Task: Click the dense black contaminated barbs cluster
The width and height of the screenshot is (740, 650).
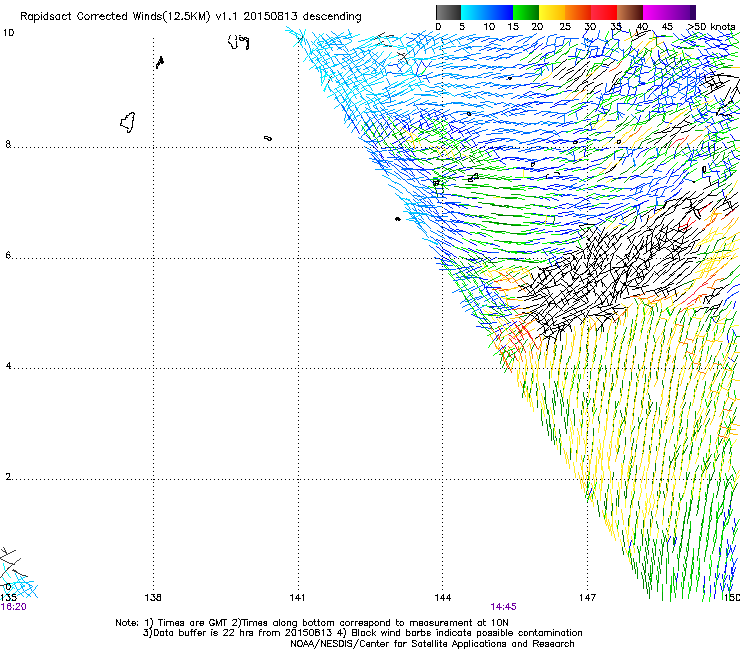Action: (609, 269)
